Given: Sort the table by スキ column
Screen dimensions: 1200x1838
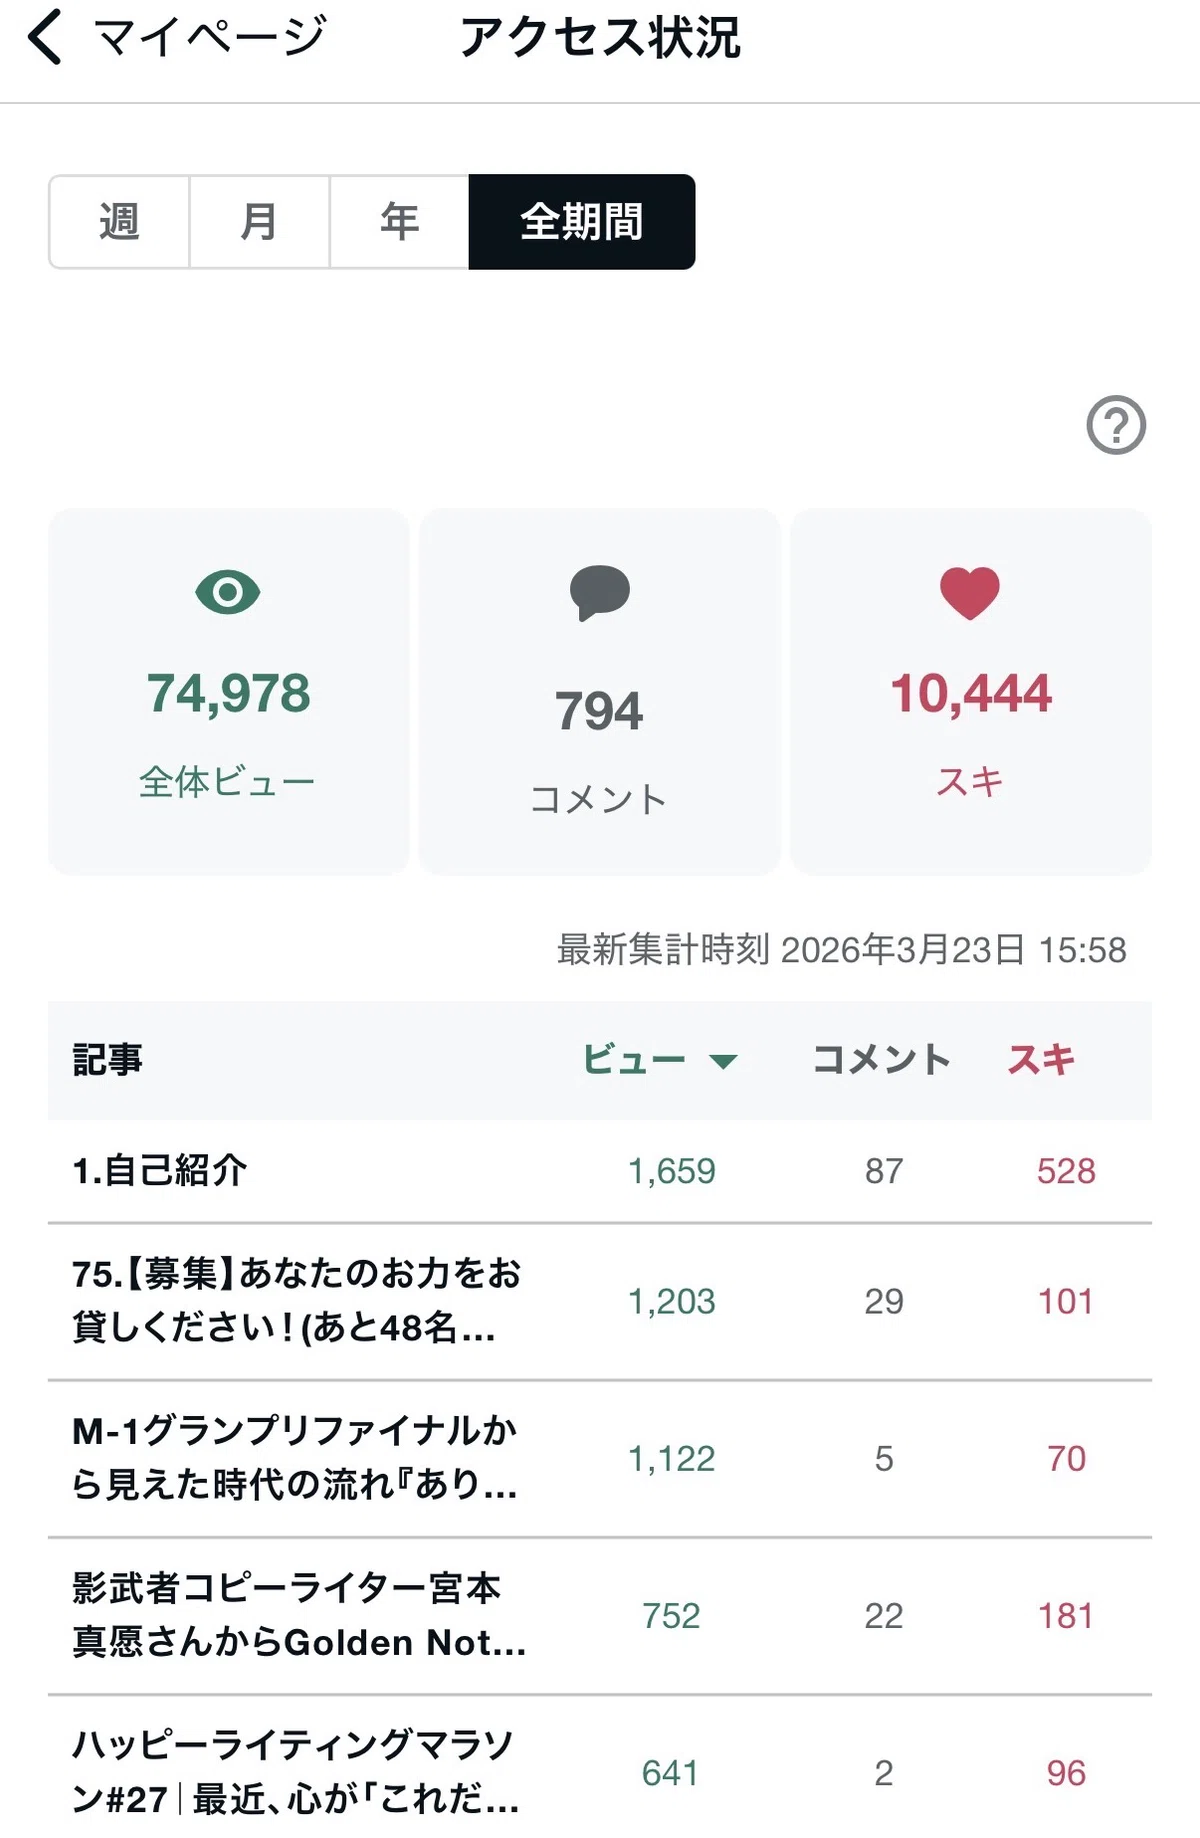Looking at the screenshot, I should (x=1041, y=1059).
